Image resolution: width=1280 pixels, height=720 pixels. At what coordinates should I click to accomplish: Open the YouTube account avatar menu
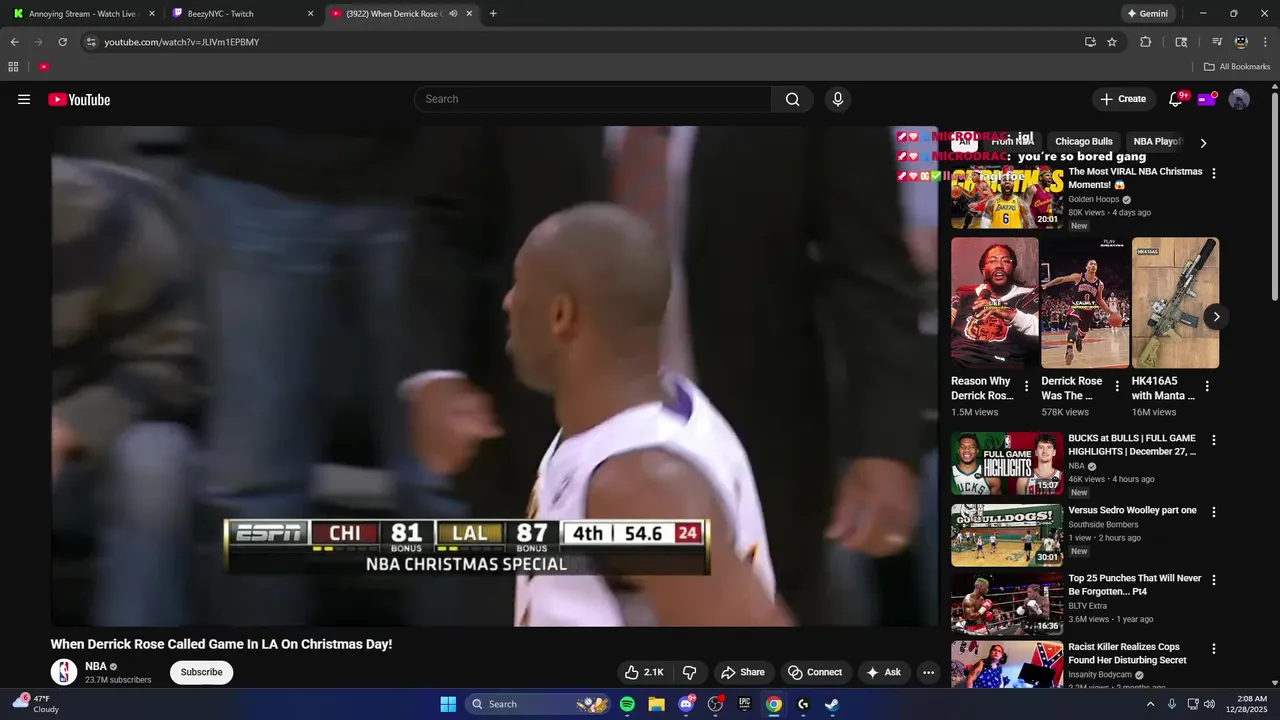1239,99
